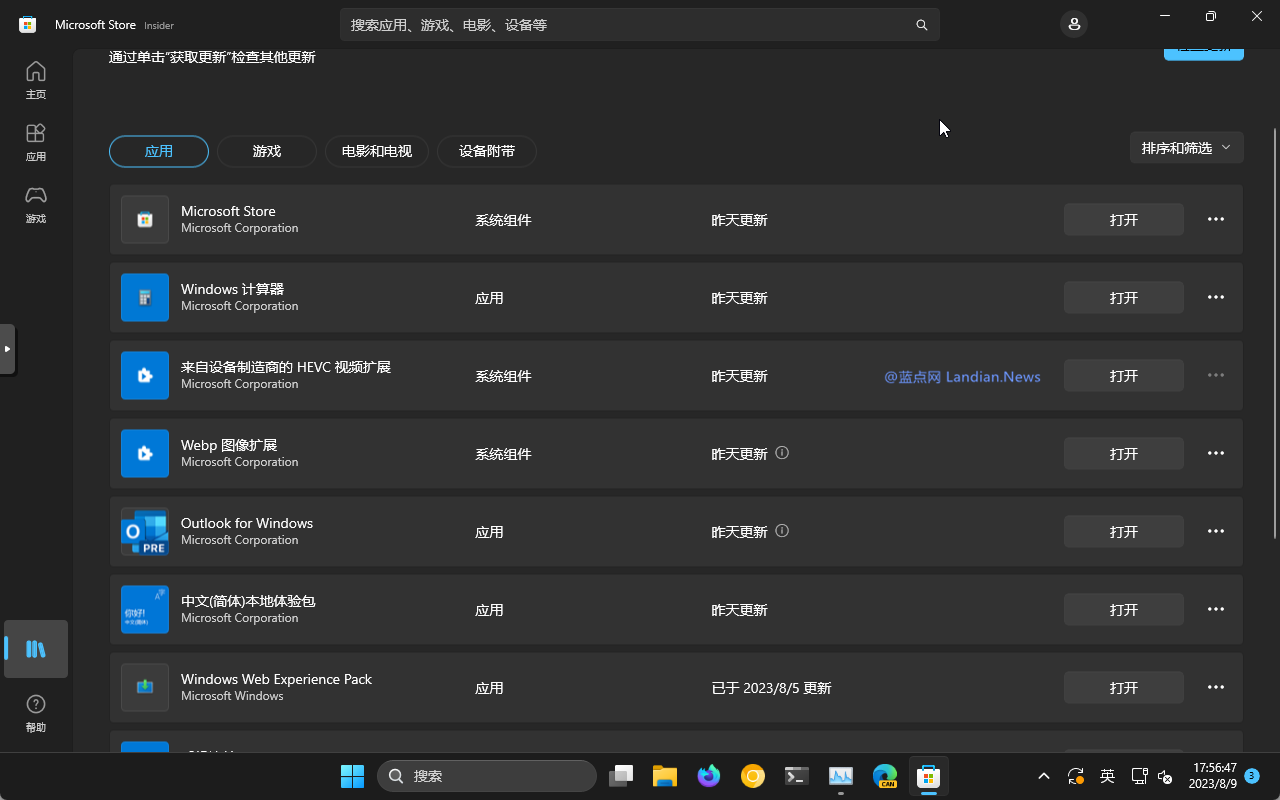Click the Windows Web Experience Pack icon

coord(145,688)
